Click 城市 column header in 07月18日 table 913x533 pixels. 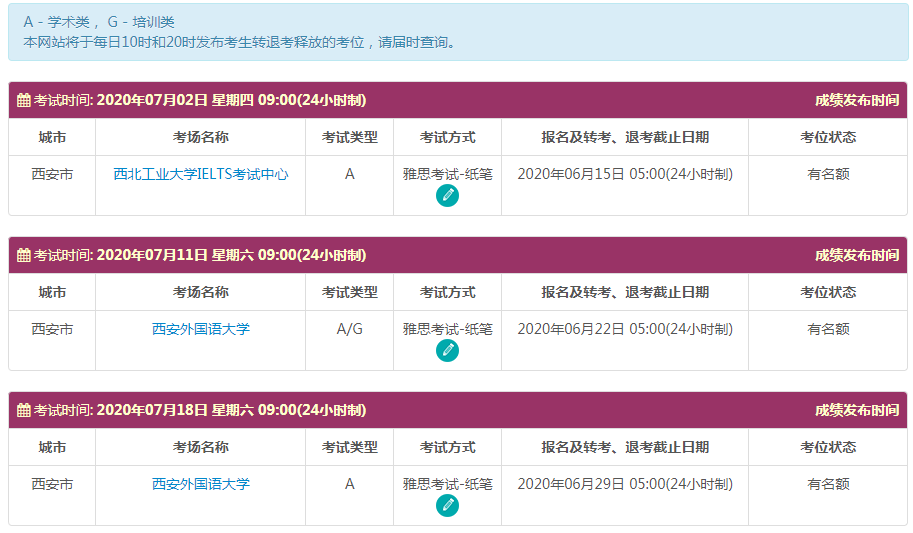(x=52, y=447)
